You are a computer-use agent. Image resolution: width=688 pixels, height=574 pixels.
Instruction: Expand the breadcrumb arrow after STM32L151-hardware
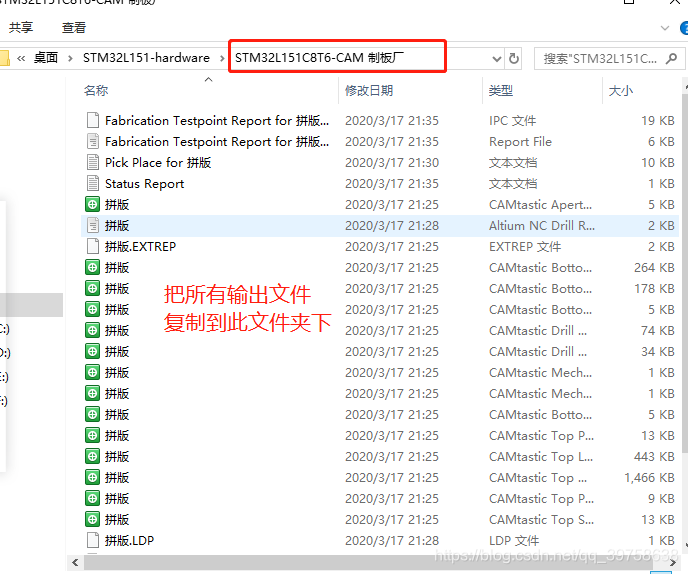[x=222, y=58]
